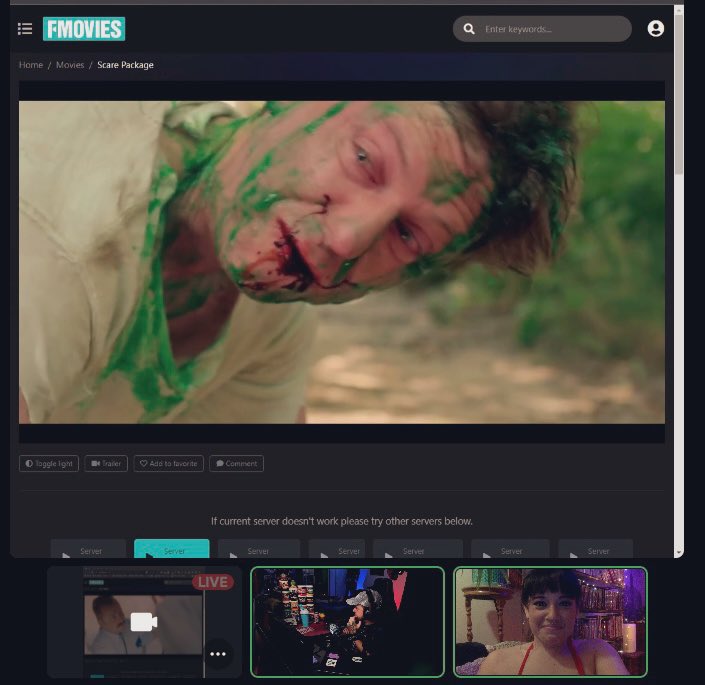Choose the last Server option
The width and height of the screenshot is (705, 685).
pos(596,549)
